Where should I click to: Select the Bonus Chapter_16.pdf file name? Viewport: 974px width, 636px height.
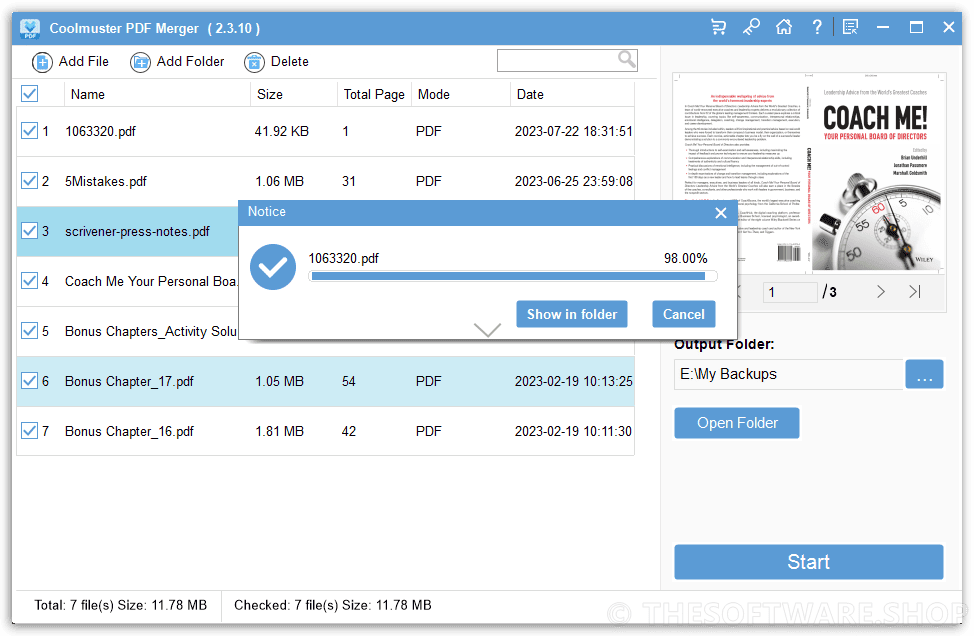(x=129, y=431)
